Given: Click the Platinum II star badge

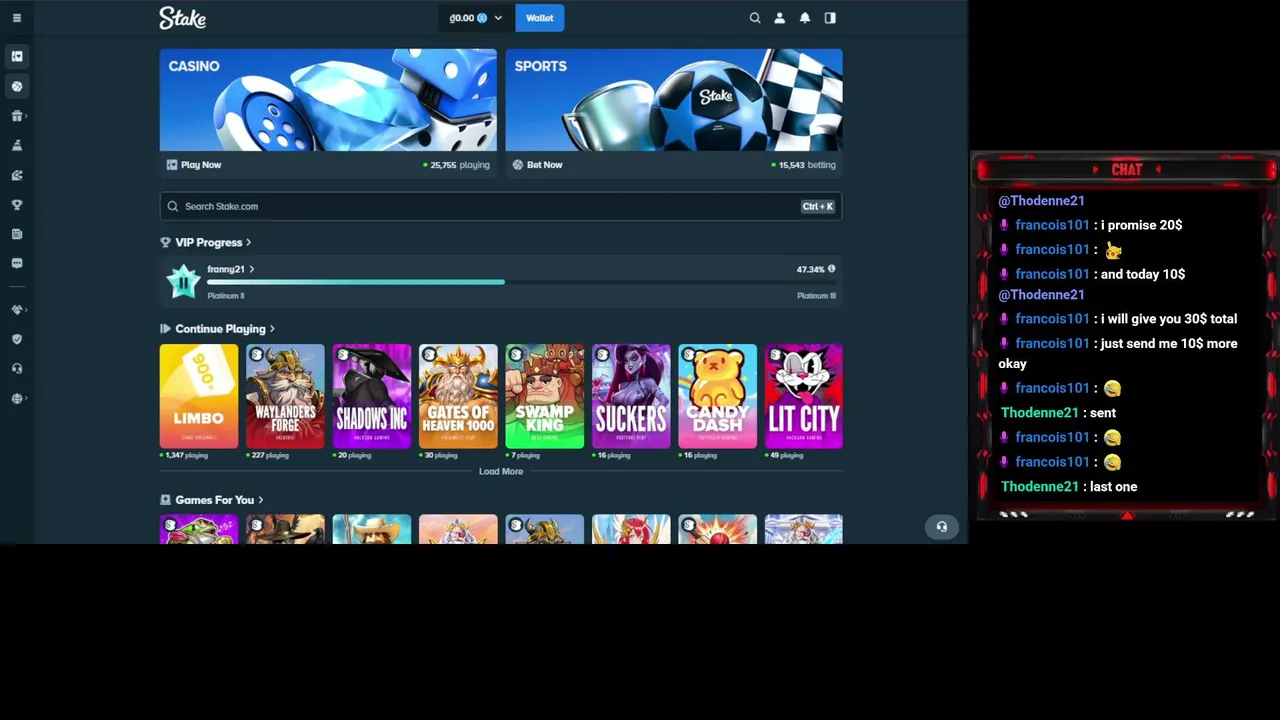Looking at the screenshot, I should (183, 281).
